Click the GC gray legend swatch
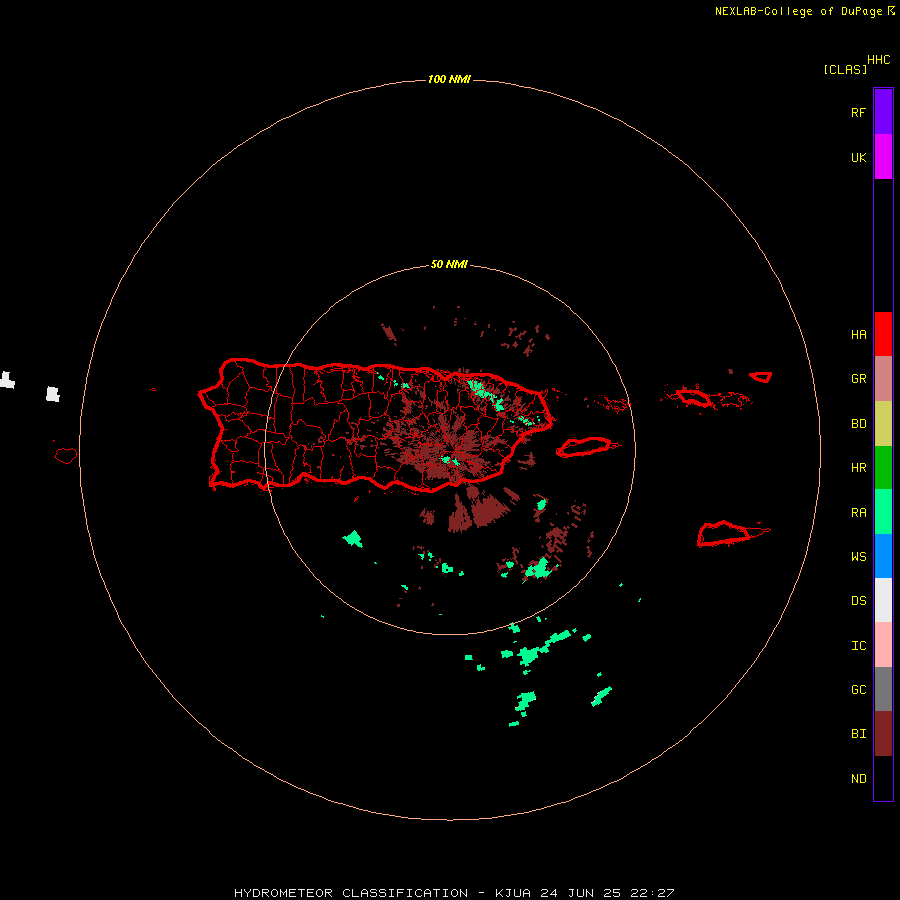900x900 pixels. tap(883, 689)
